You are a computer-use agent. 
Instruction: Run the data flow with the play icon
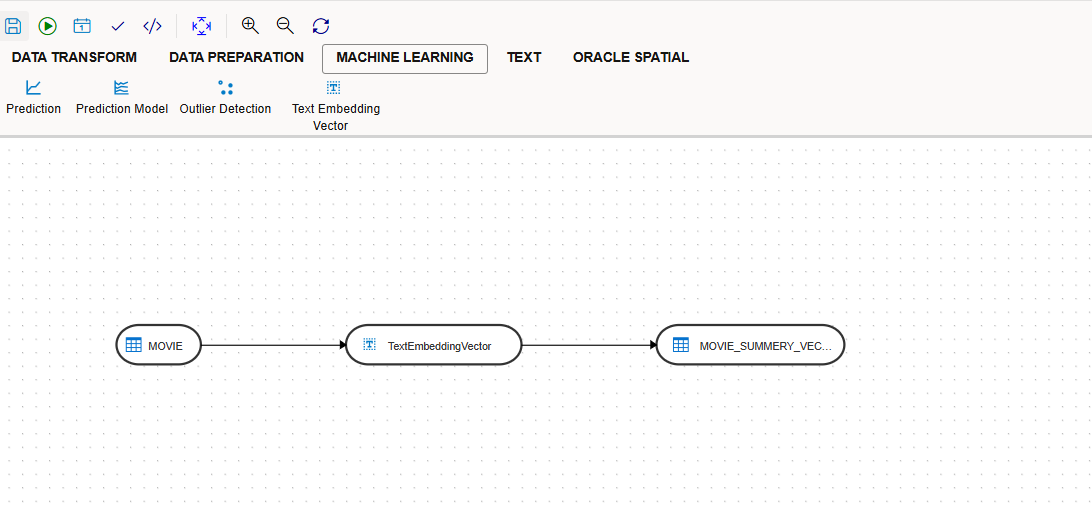click(x=47, y=26)
